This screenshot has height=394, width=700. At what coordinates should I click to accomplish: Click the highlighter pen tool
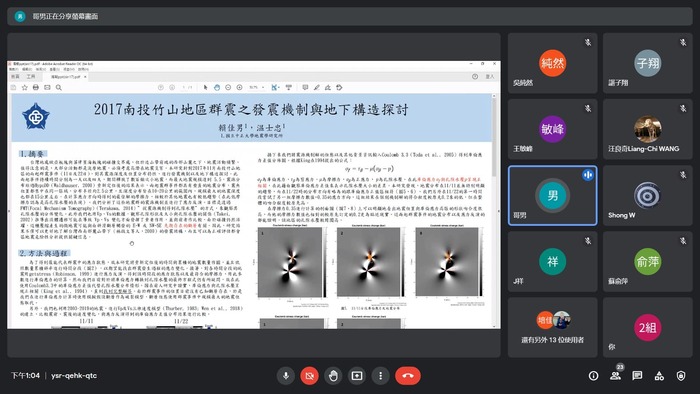pos(317,87)
